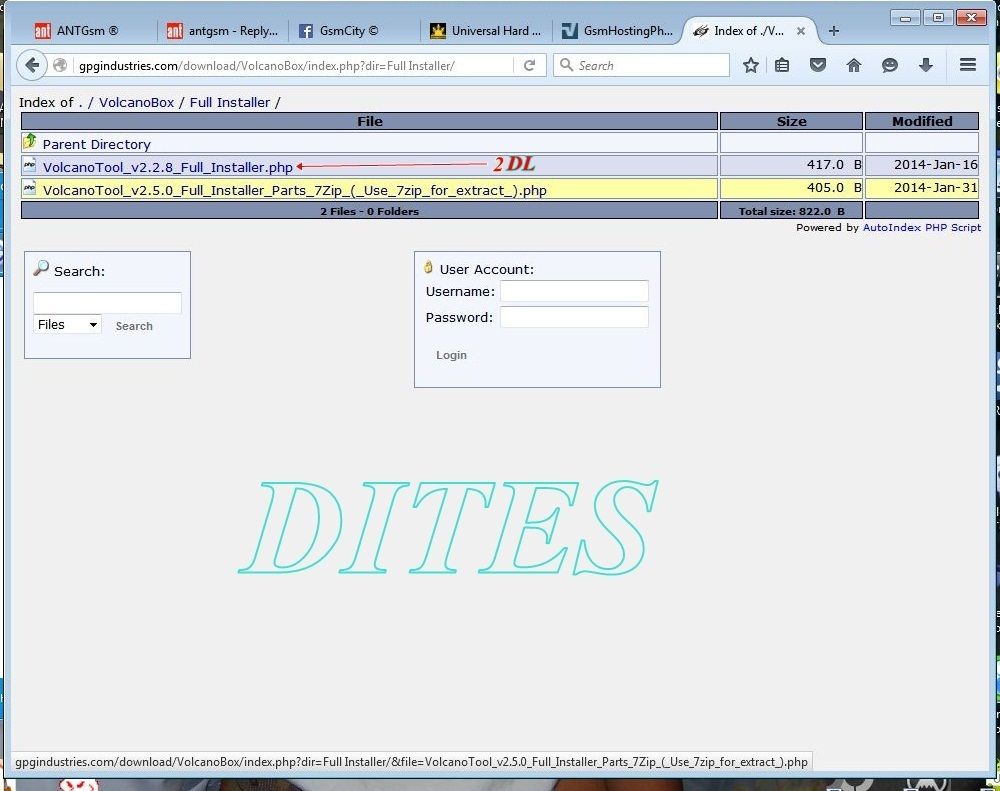This screenshot has height=791, width=1000.
Task: Select the 2014-Jan-31 modified date
Action: click(x=922, y=188)
